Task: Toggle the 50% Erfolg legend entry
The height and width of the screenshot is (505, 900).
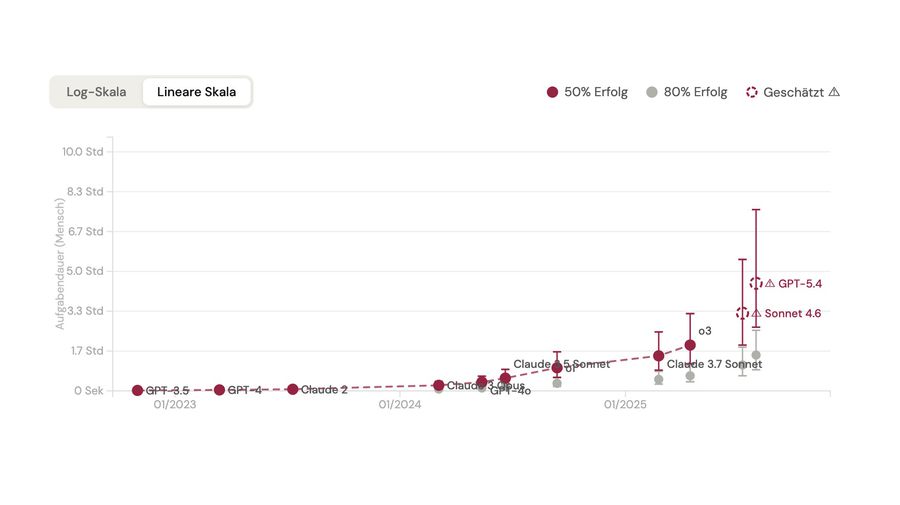Action: (587, 92)
